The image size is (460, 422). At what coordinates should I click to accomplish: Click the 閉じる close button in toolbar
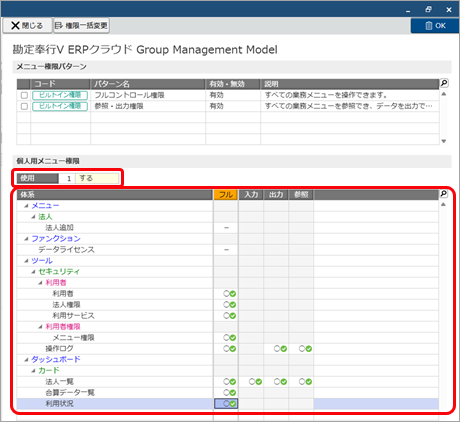tap(27, 25)
